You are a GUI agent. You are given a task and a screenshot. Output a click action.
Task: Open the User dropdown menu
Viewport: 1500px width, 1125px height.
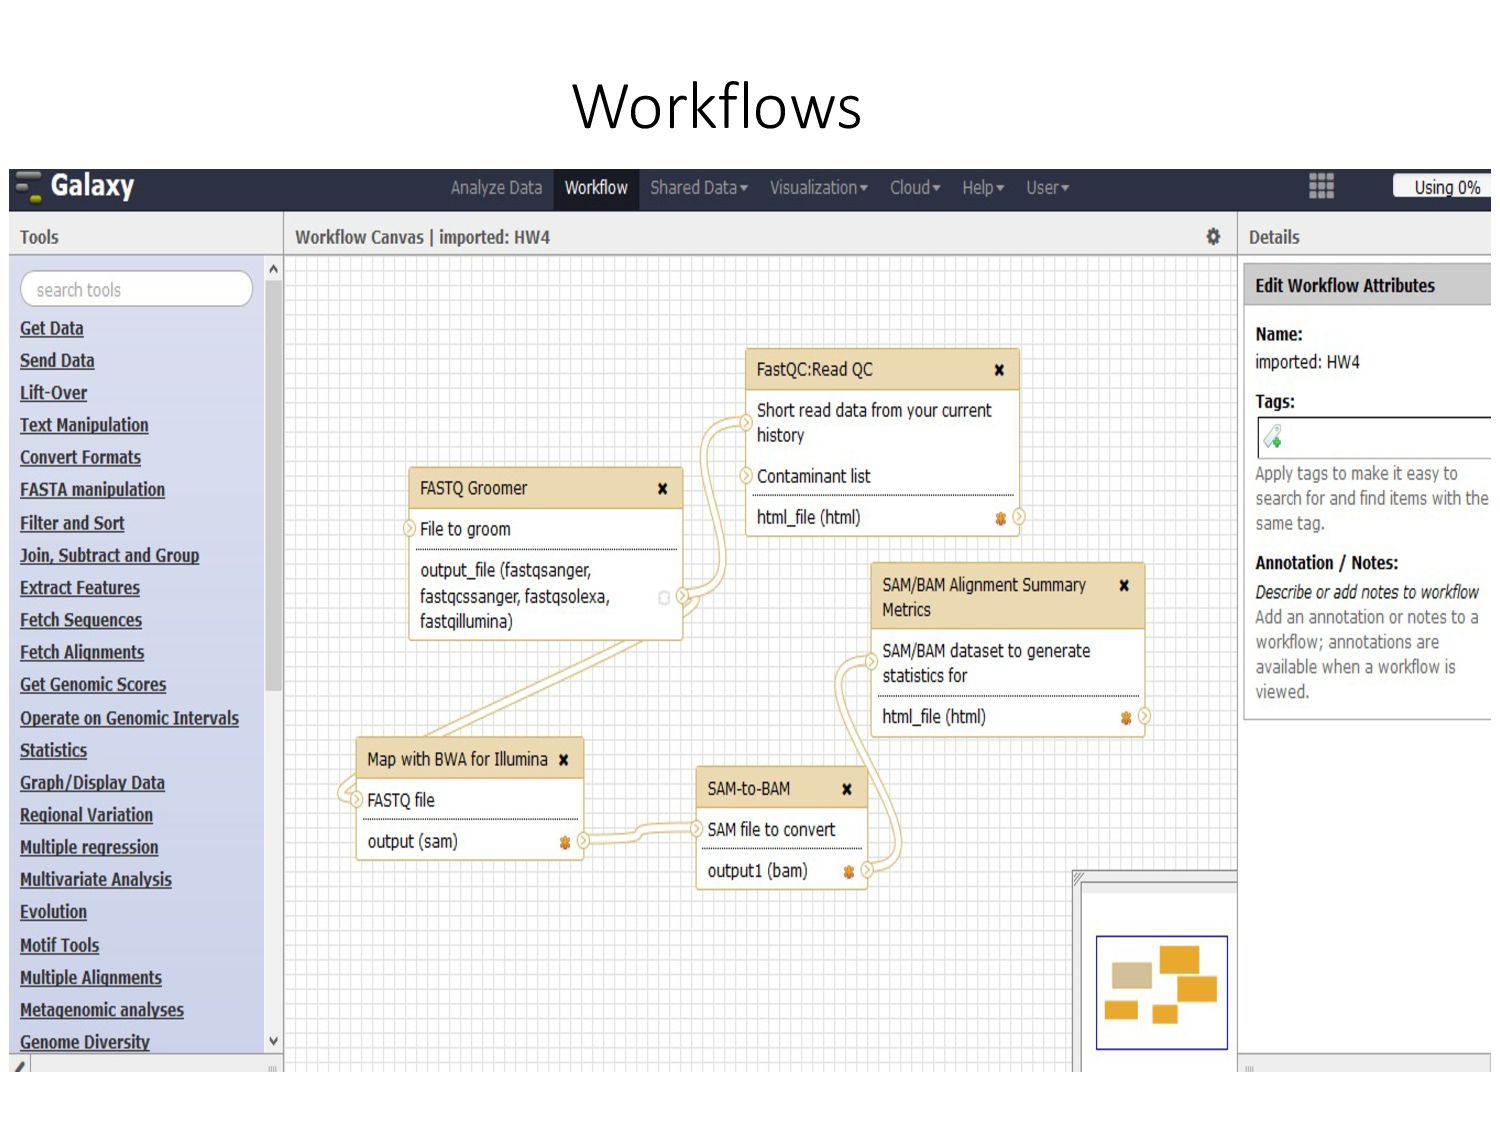coord(1047,188)
